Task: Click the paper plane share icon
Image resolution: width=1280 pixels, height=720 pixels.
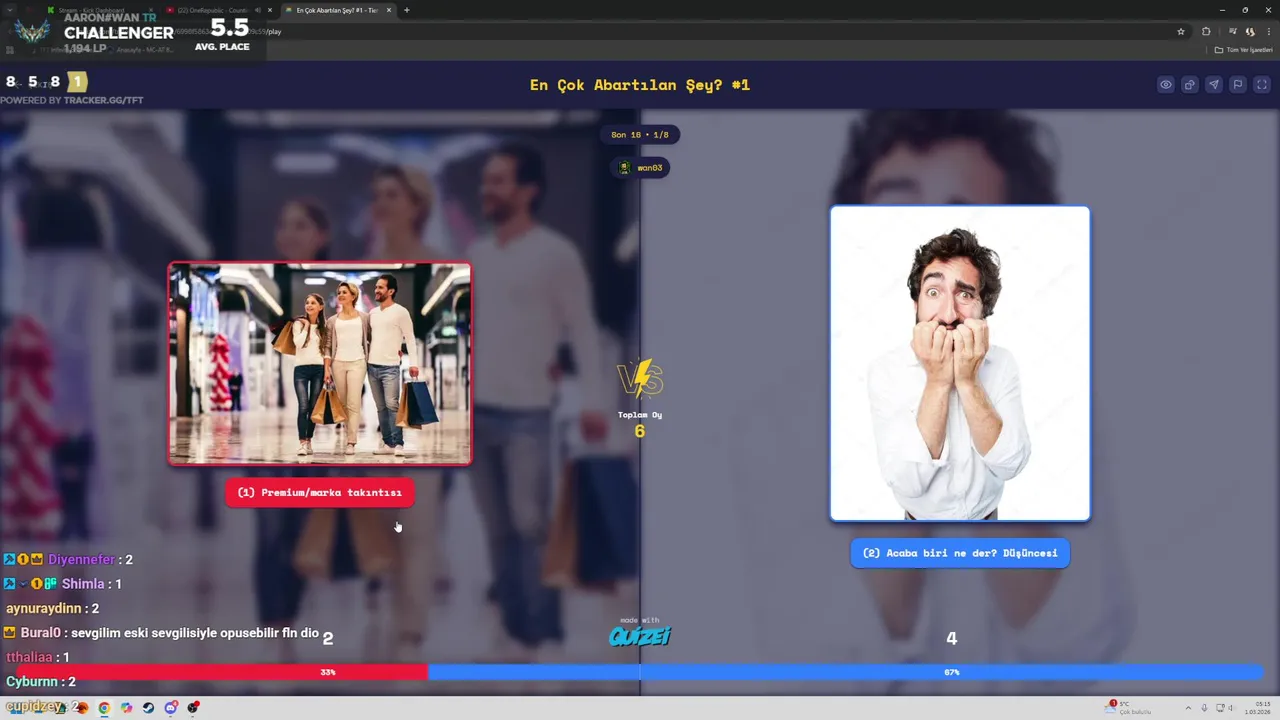Action: pyautogui.click(x=1214, y=85)
